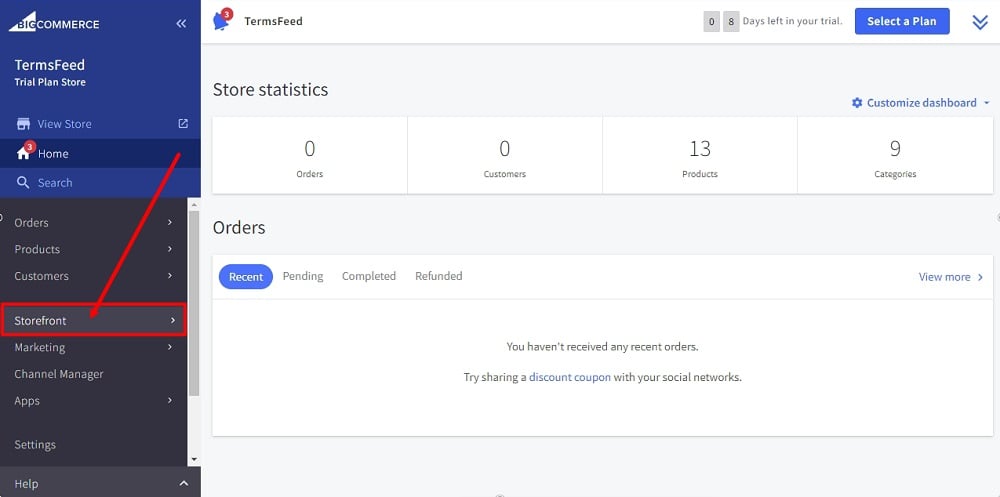Click the Trial Plan Store label

pyautogui.click(x=50, y=82)
